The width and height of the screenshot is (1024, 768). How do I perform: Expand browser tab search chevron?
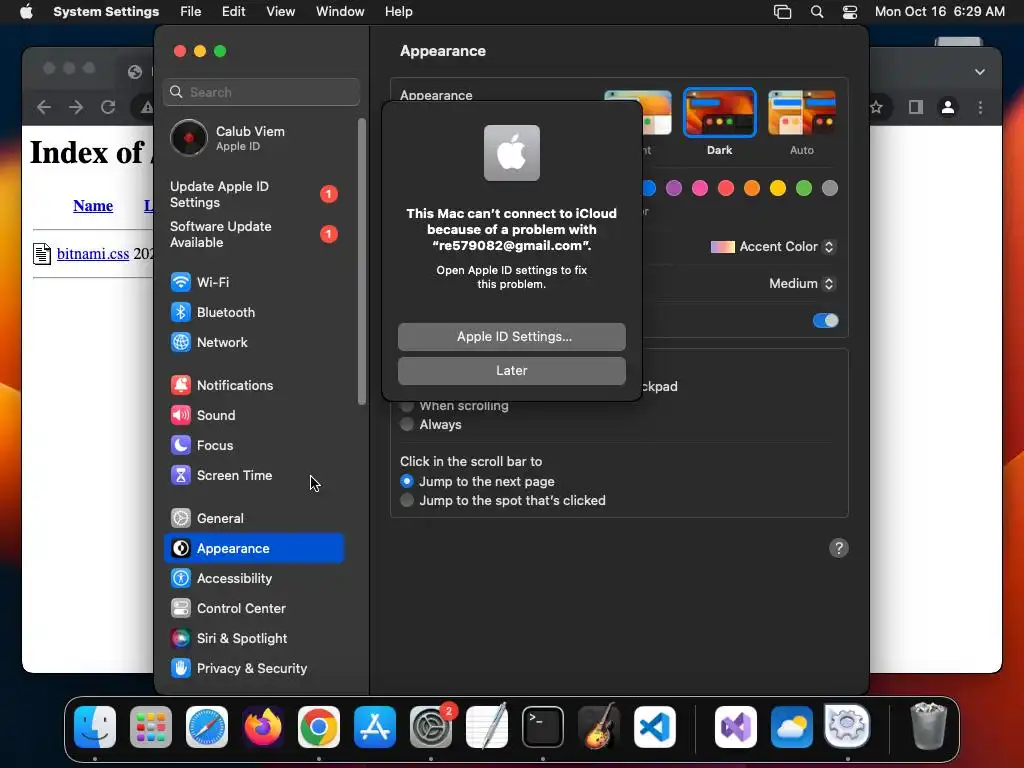tap(980, 72)
